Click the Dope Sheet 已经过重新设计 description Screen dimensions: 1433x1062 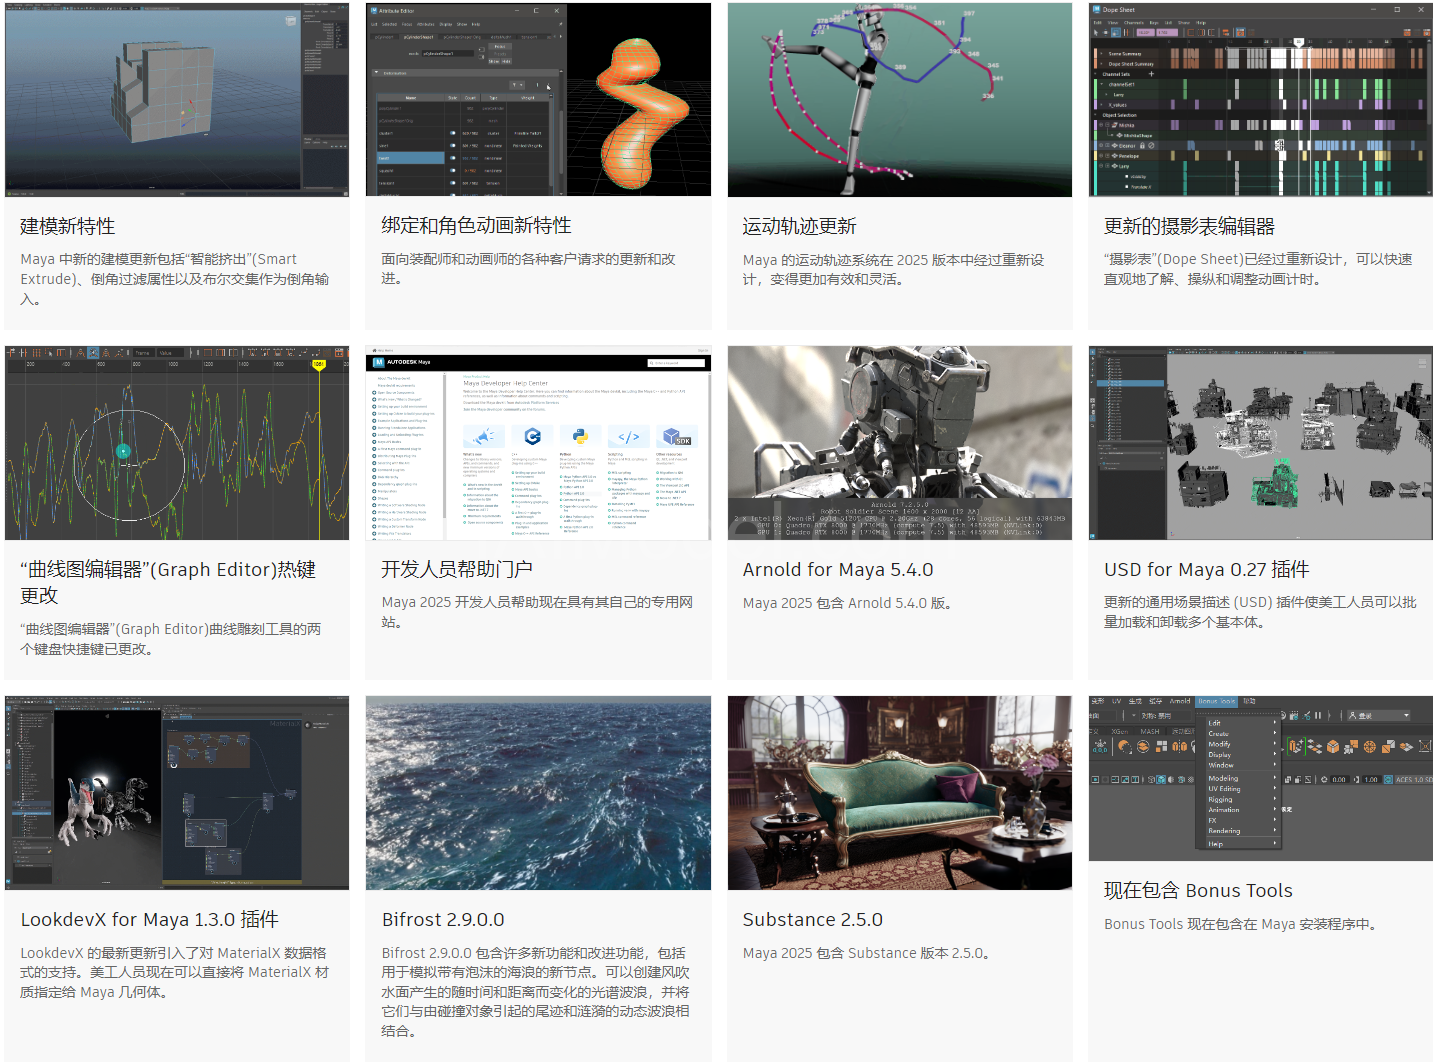1258,269
